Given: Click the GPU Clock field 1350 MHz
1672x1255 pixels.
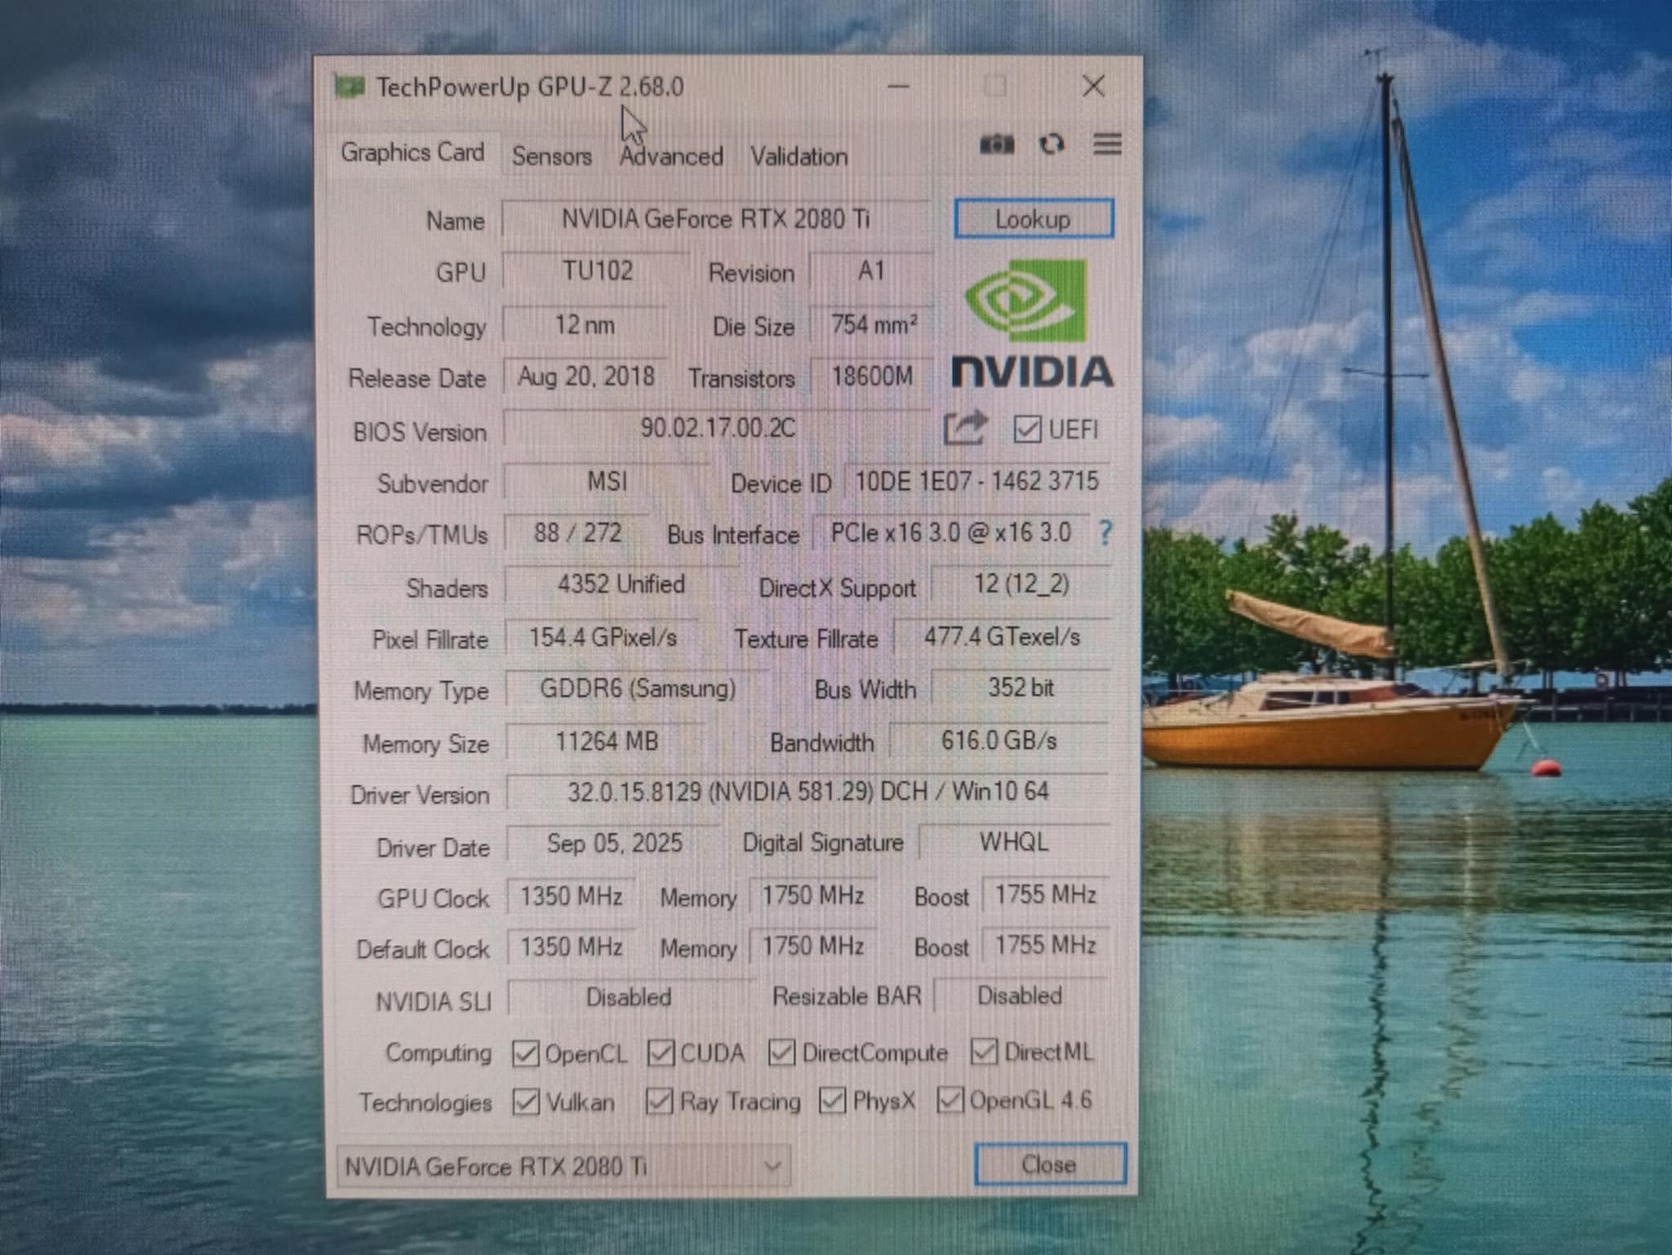Looking at the screenshot, I should (572, 896).
